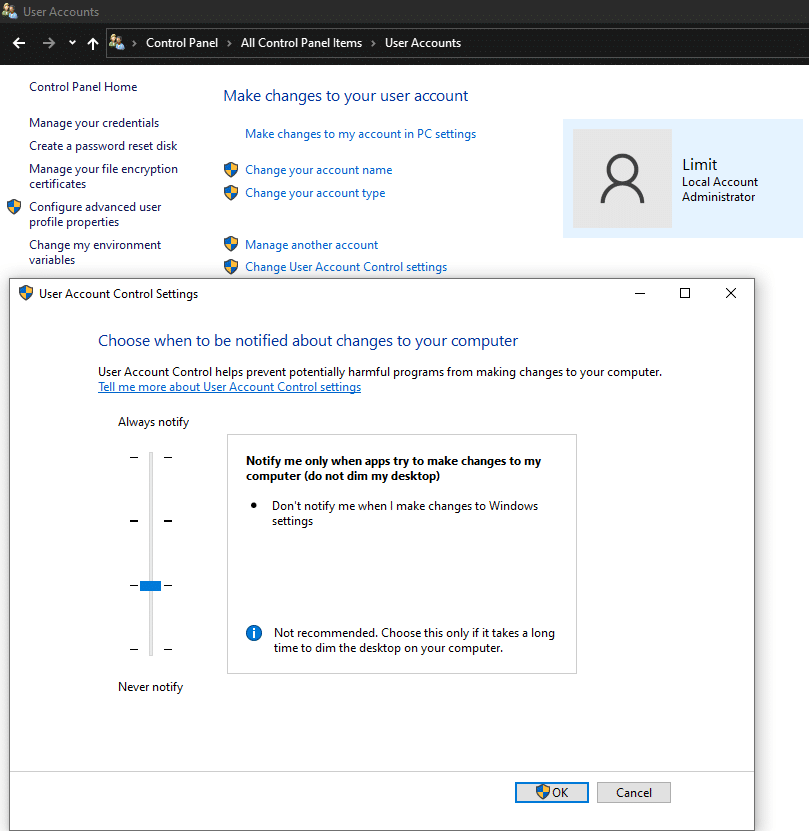Screen dimensions: 809x831
Task: Minimize the User Account Control Settings dialog
Action: [x=640, y=293]
